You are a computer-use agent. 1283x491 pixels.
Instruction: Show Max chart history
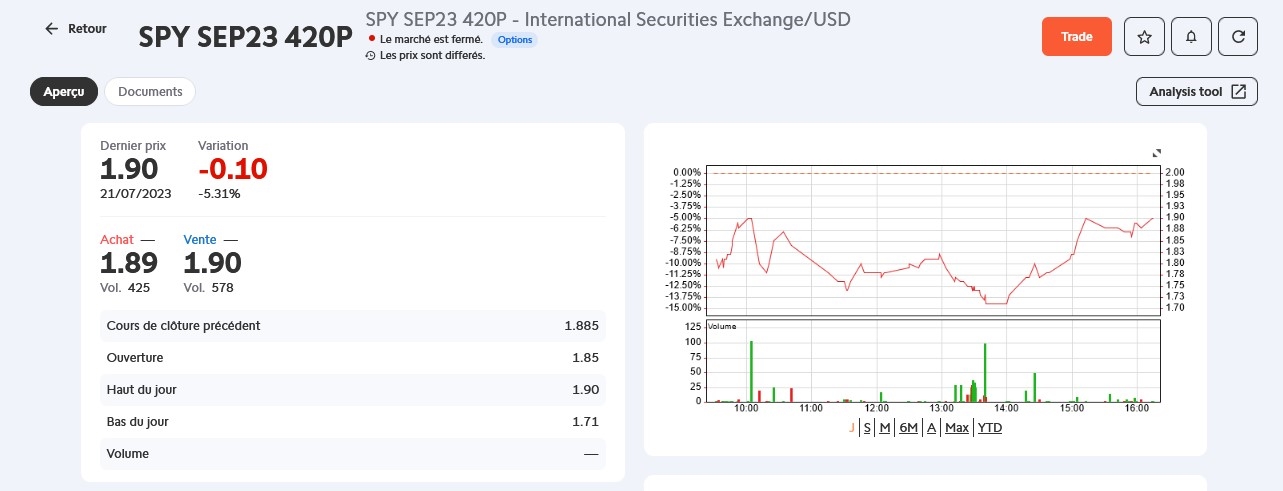[957, 428]
